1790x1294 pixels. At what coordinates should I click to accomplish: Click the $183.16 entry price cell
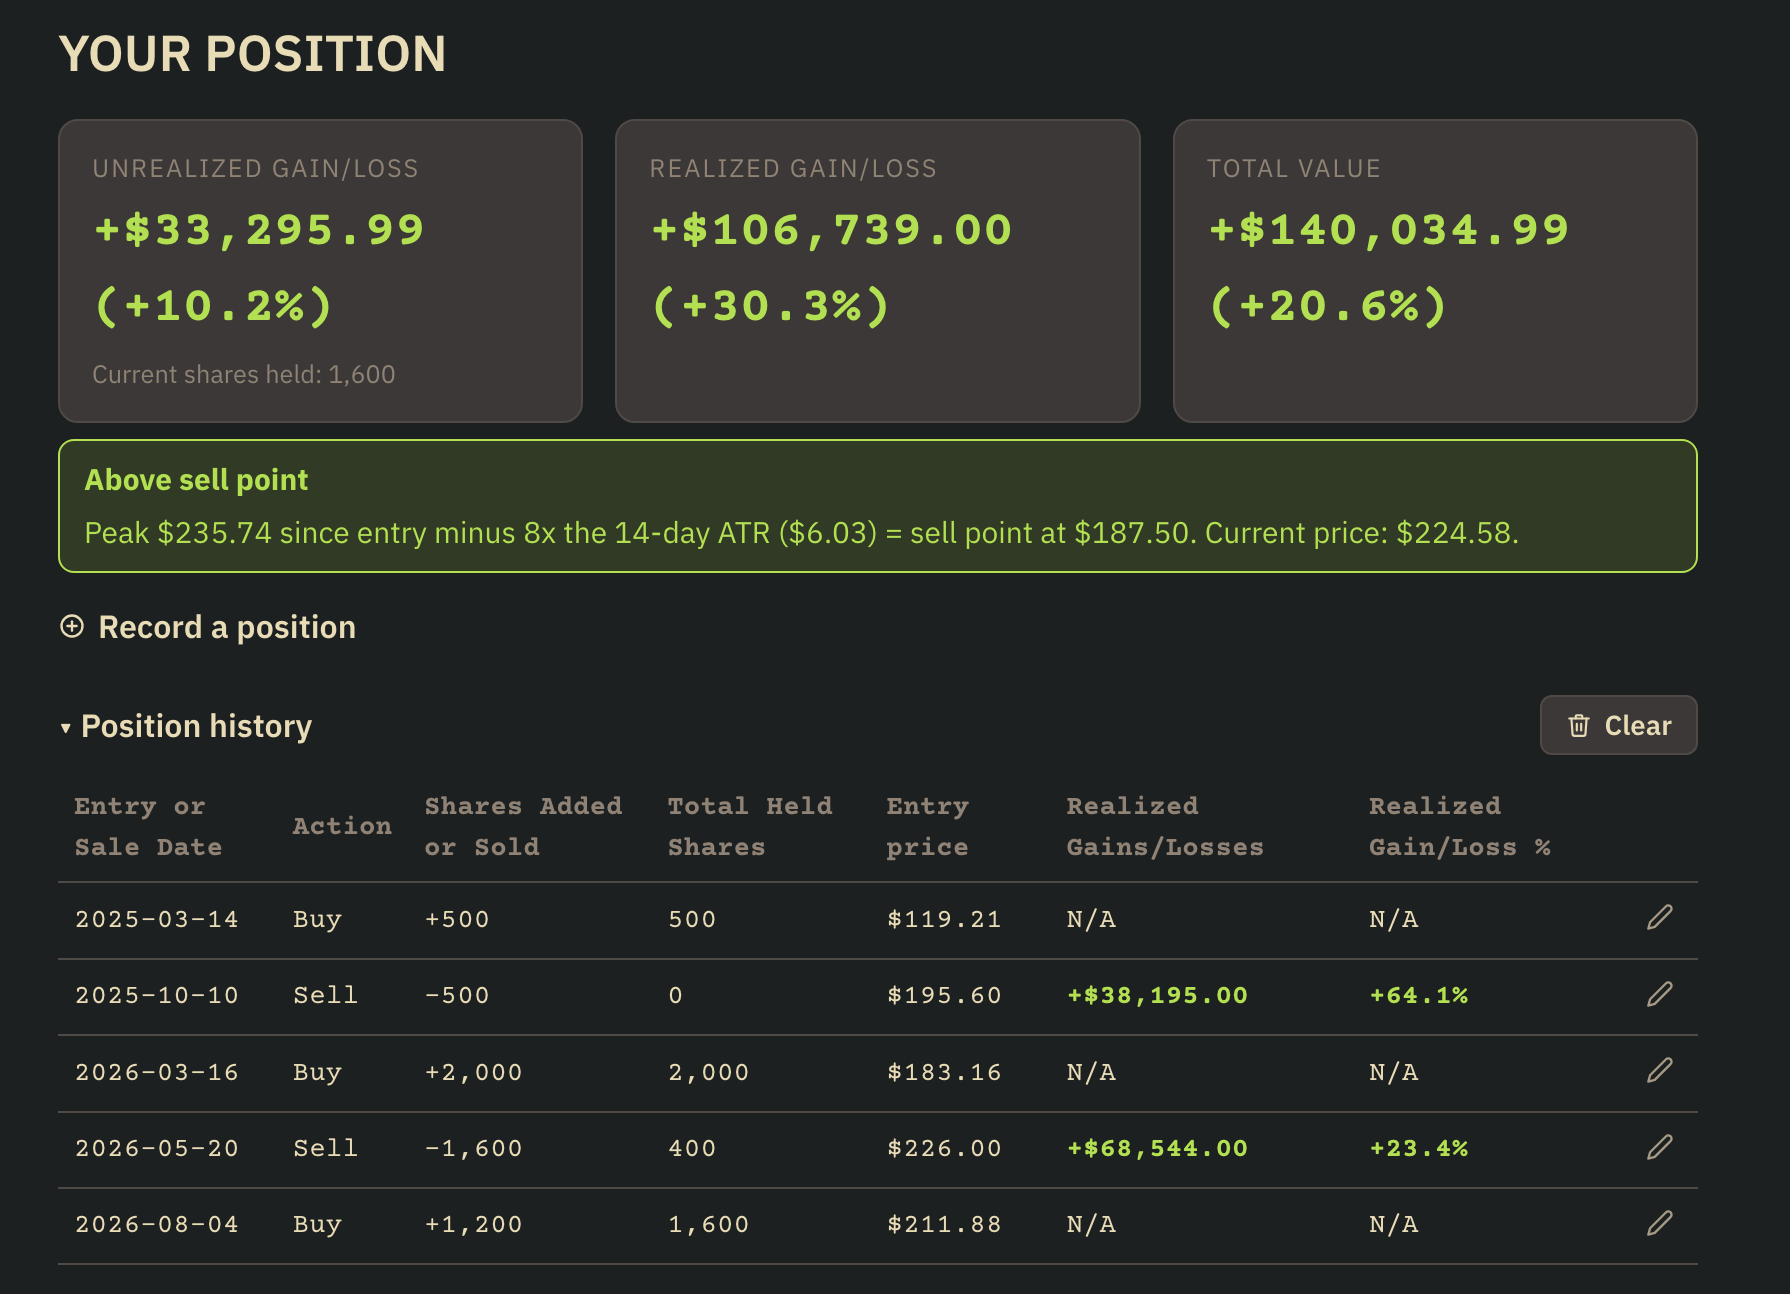click(944, 1073)
